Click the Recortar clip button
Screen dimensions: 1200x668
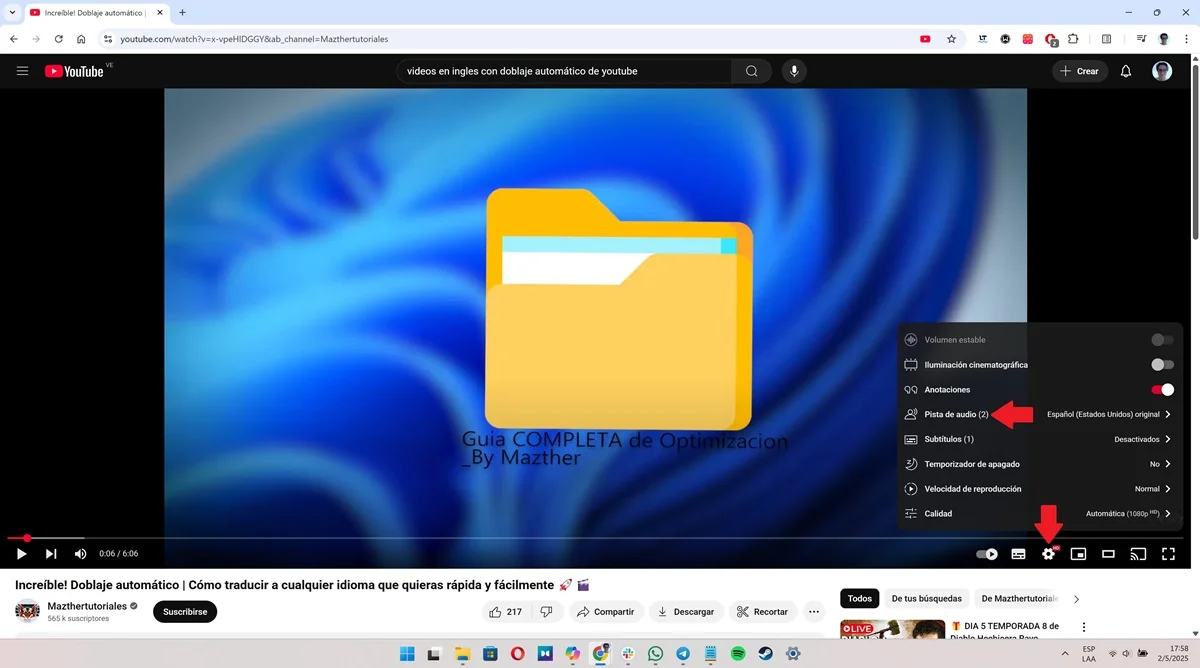coord(762,612)
